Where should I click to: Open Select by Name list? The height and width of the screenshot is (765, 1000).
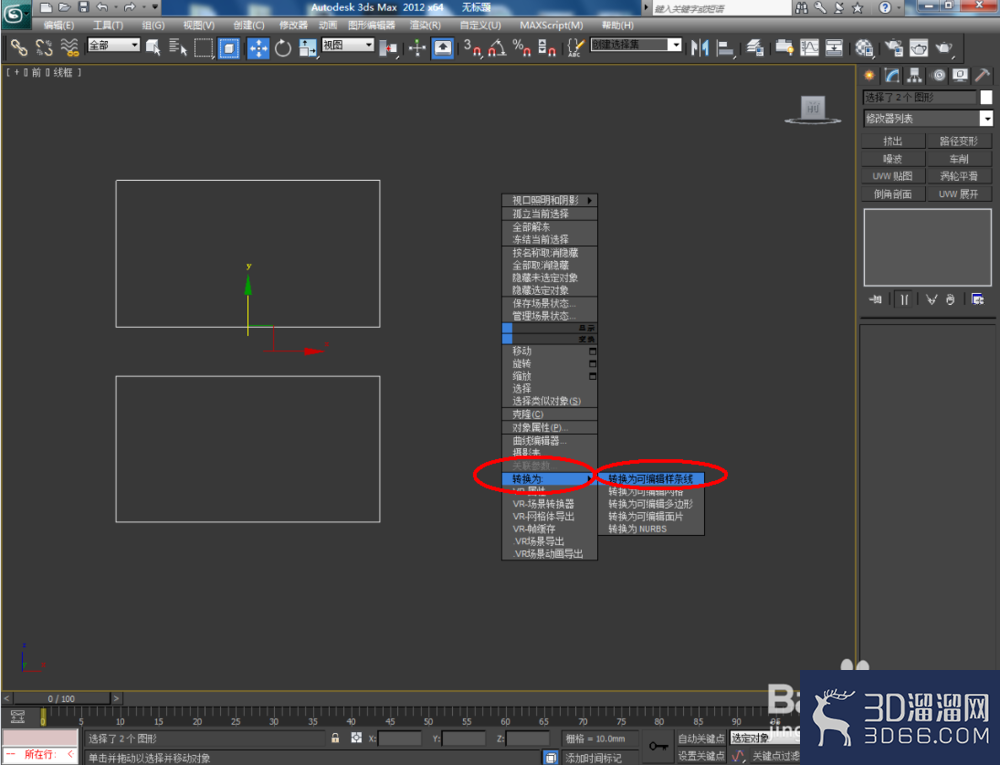(178, 47)
